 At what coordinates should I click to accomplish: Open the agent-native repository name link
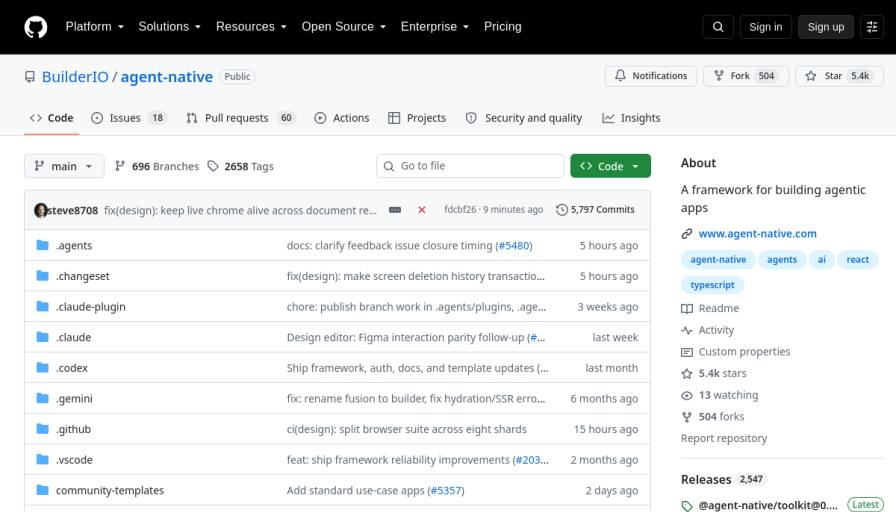coord(166,77)
